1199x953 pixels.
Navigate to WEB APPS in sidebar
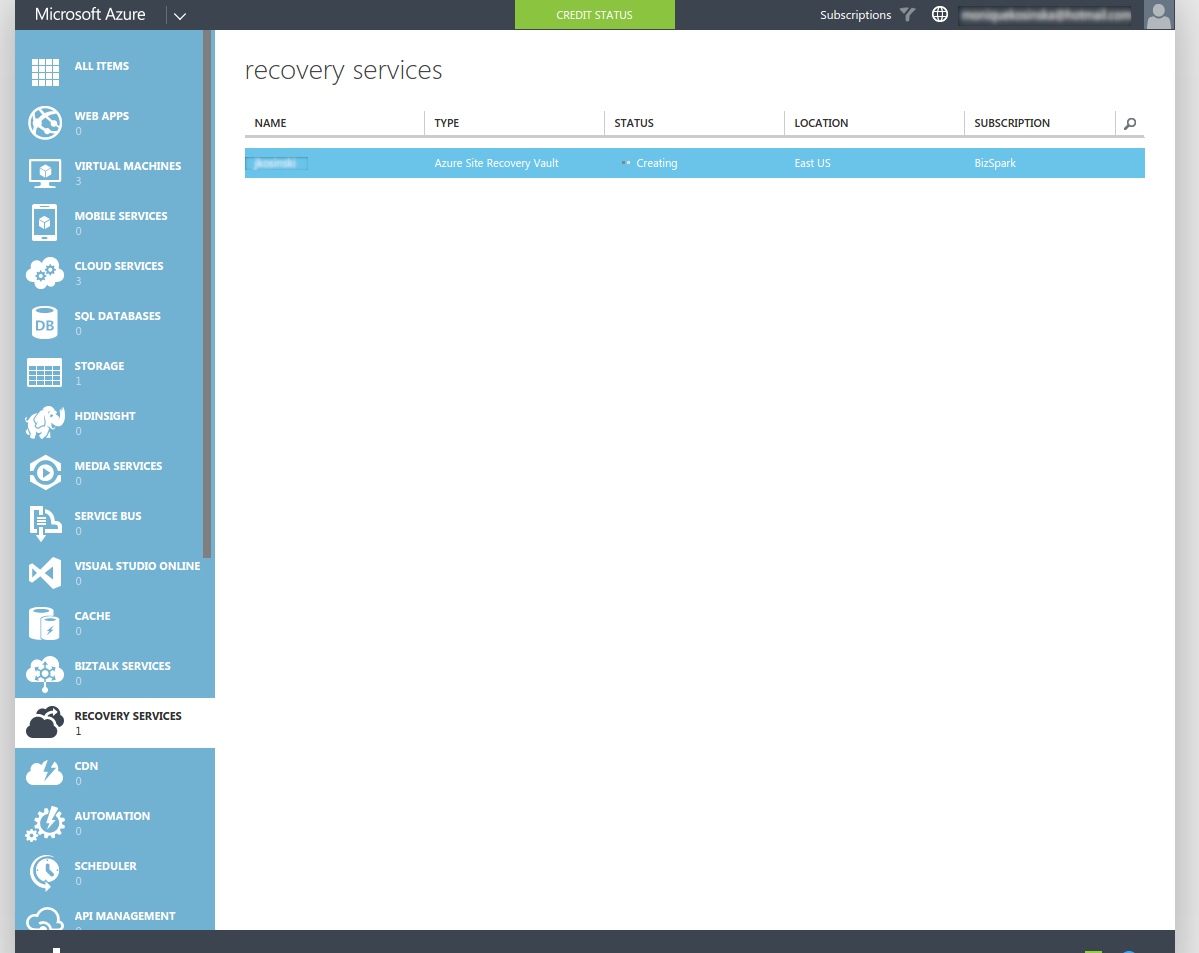pyautogui.click(x=102, y=116)
